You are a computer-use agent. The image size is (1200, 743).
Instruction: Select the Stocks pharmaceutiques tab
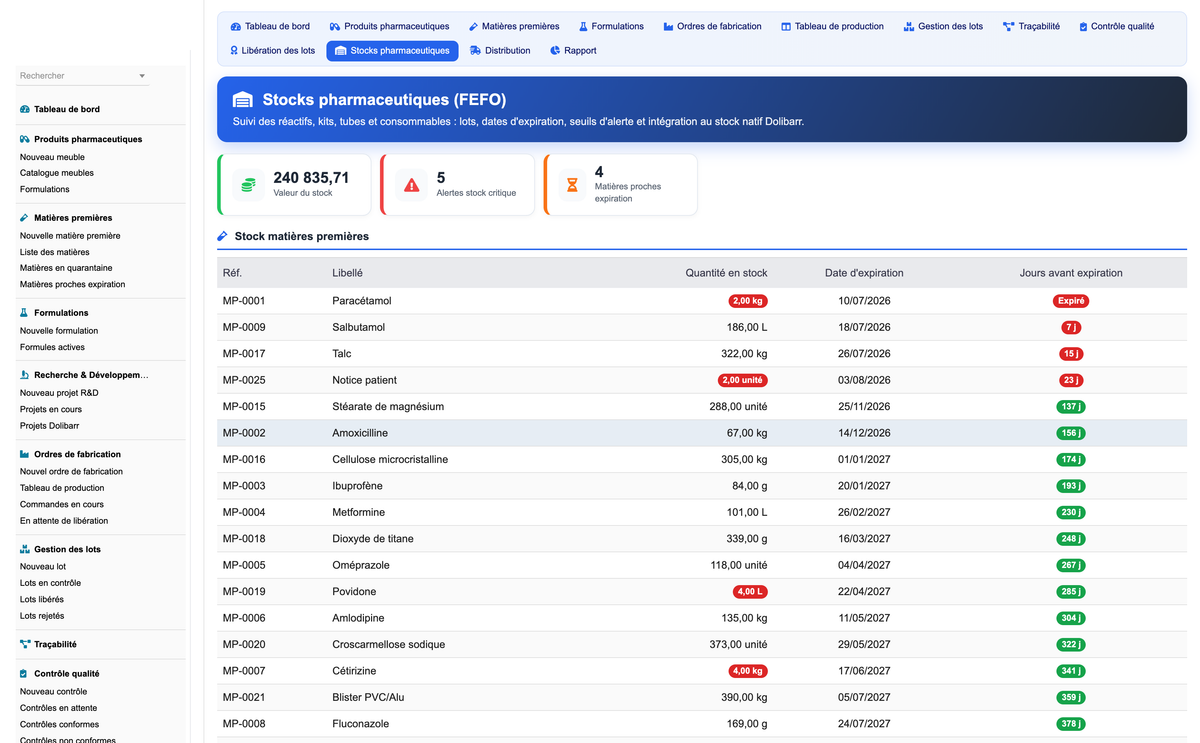pos(392,50)
